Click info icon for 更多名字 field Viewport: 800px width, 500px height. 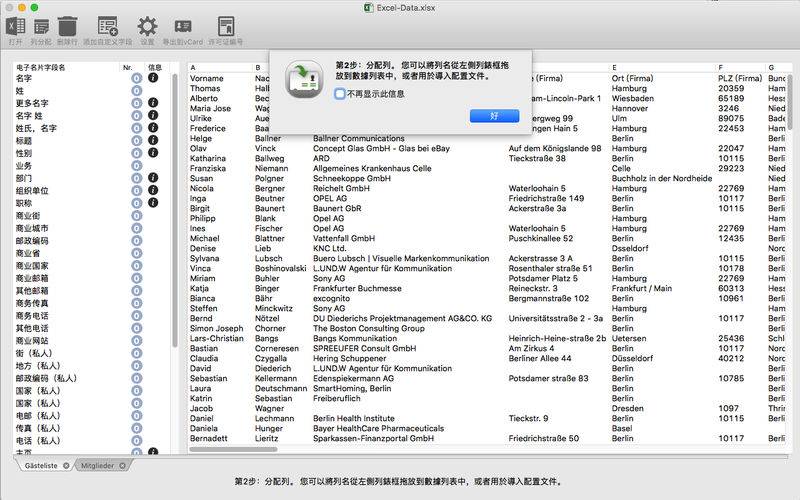(153, 103)
